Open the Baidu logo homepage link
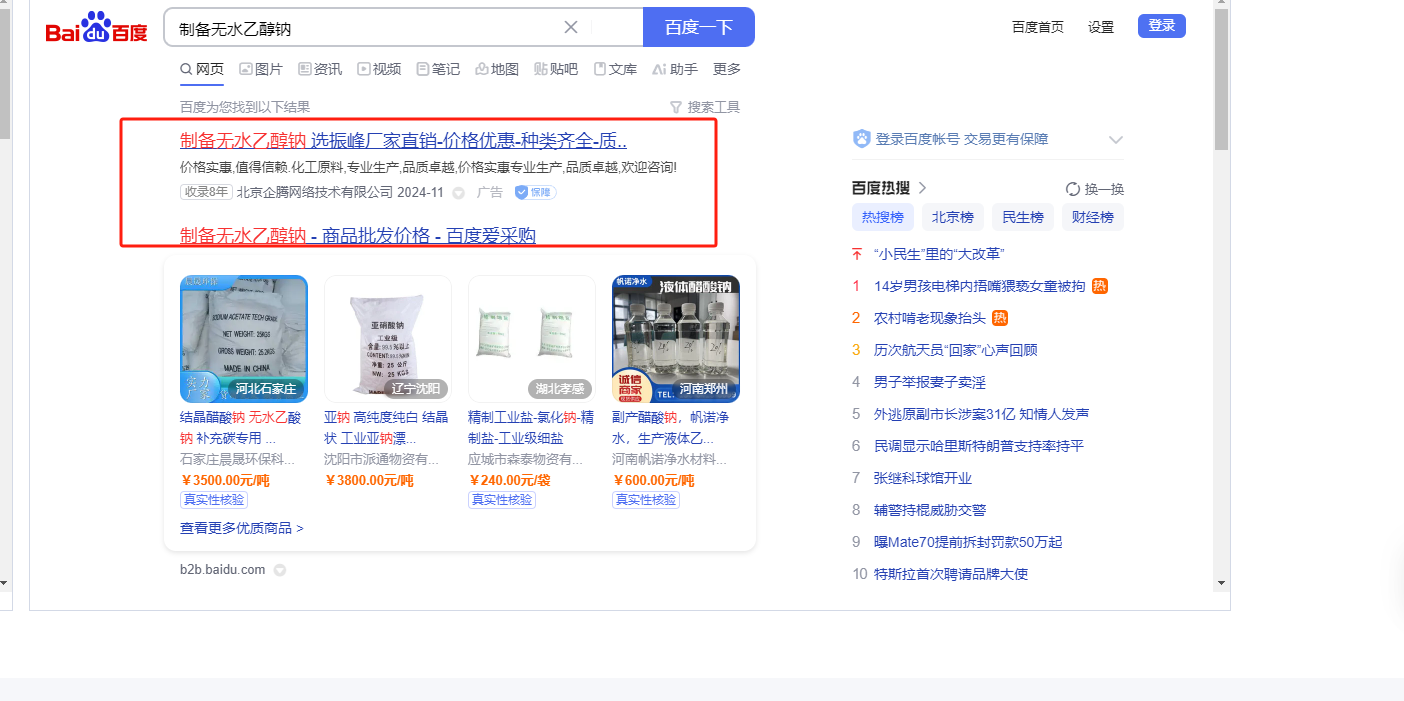Image resolution: width=1404 pixels, height=701 pixels. pos(96,28)
